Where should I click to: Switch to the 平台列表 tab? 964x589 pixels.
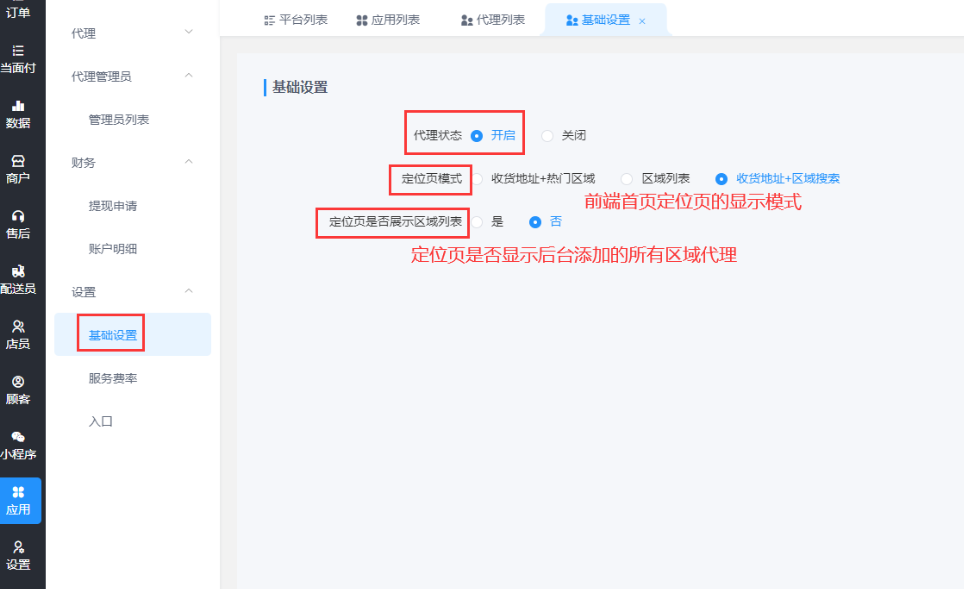point(296,20)
